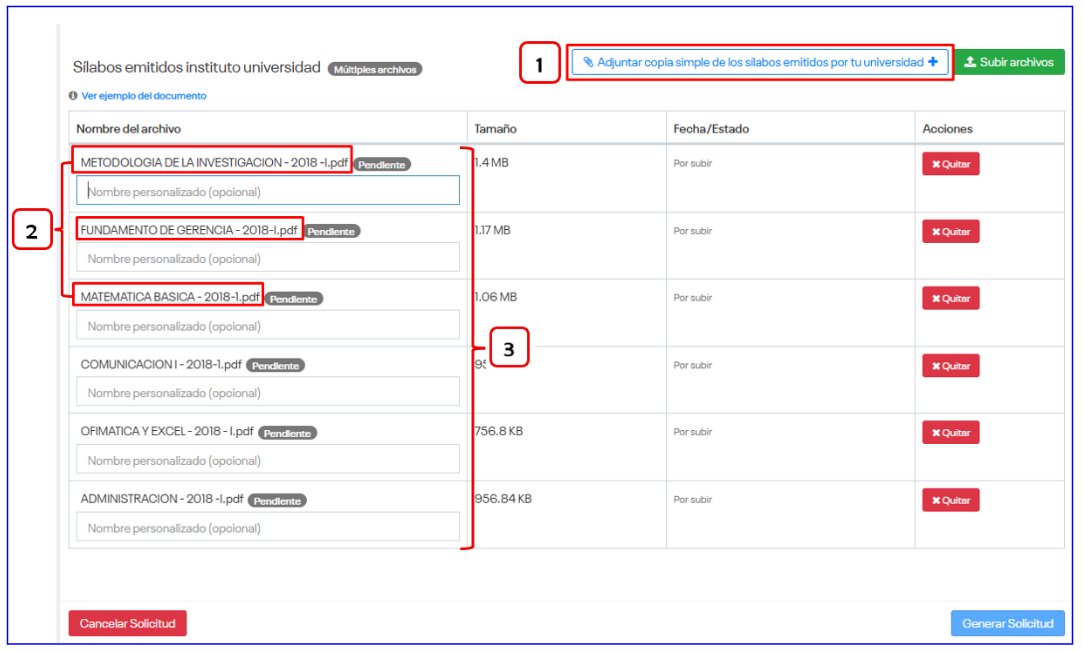This screenshot has width=1083, height=651.
Task: Remove ADMINISTRACION file with Quitar
Action: tap(950, 500)
